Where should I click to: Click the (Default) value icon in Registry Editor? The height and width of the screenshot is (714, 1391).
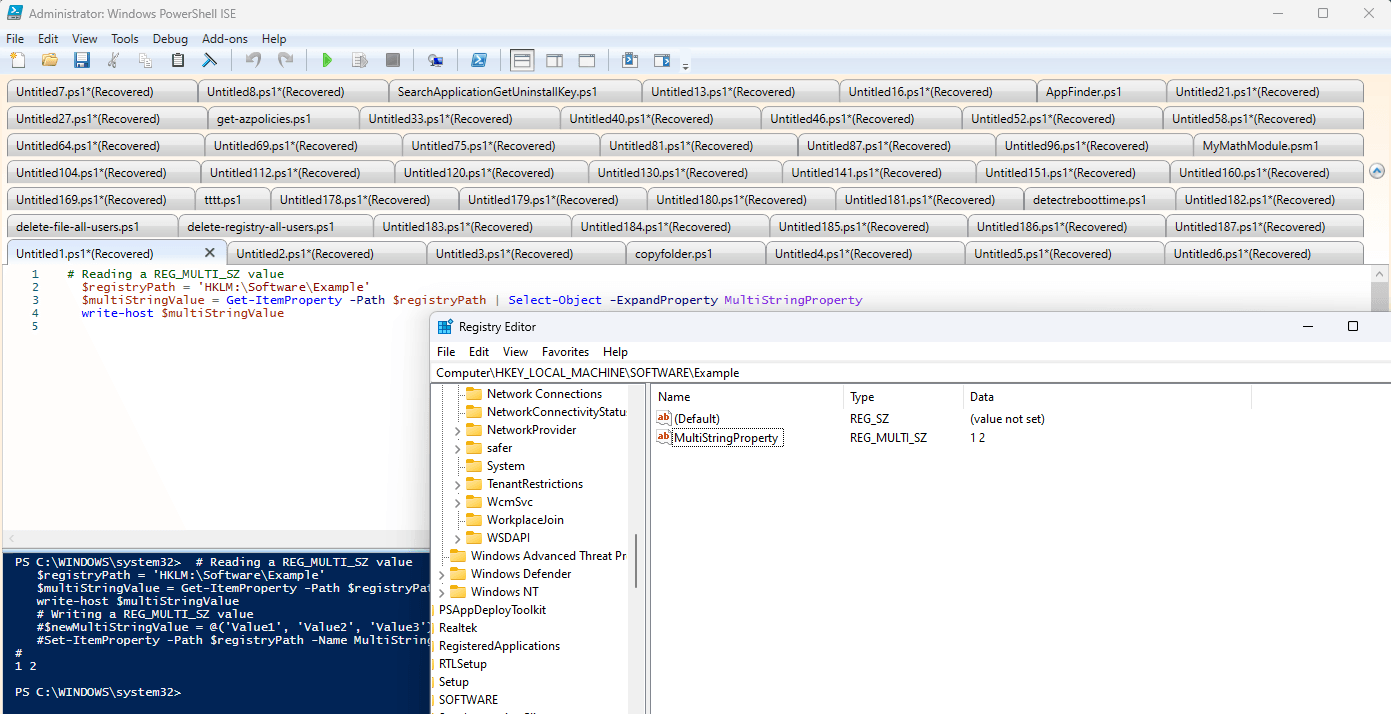click(663, 418)
